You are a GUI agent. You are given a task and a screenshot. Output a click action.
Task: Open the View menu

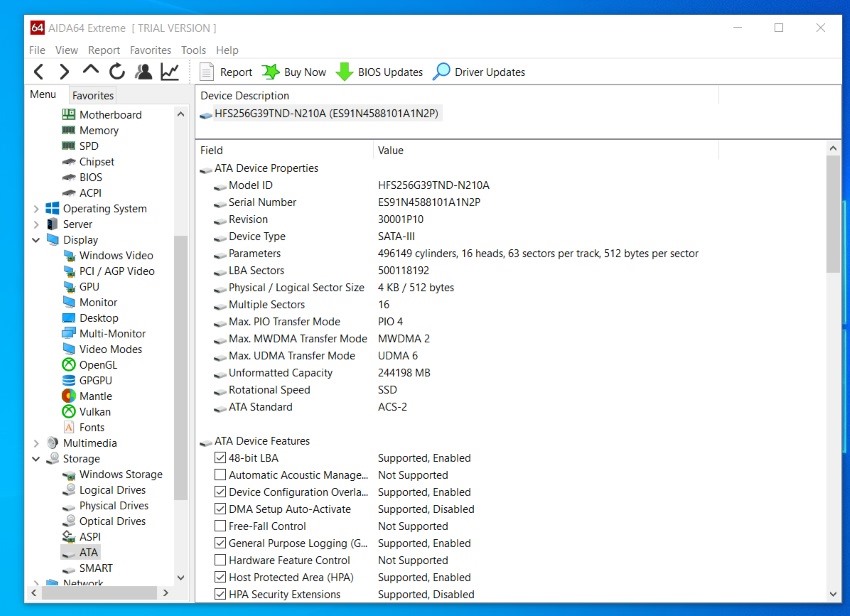66,50
